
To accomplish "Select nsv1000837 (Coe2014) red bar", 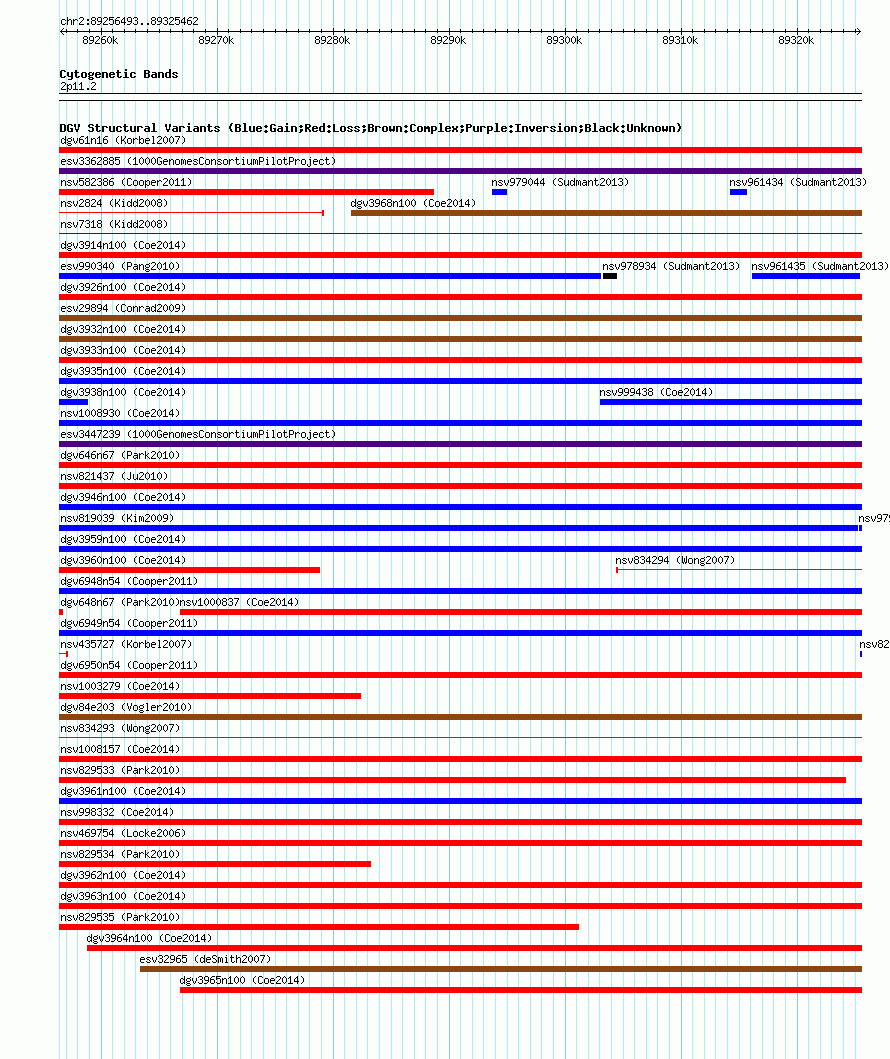I will pyautogui.click(x=521, y=612).
